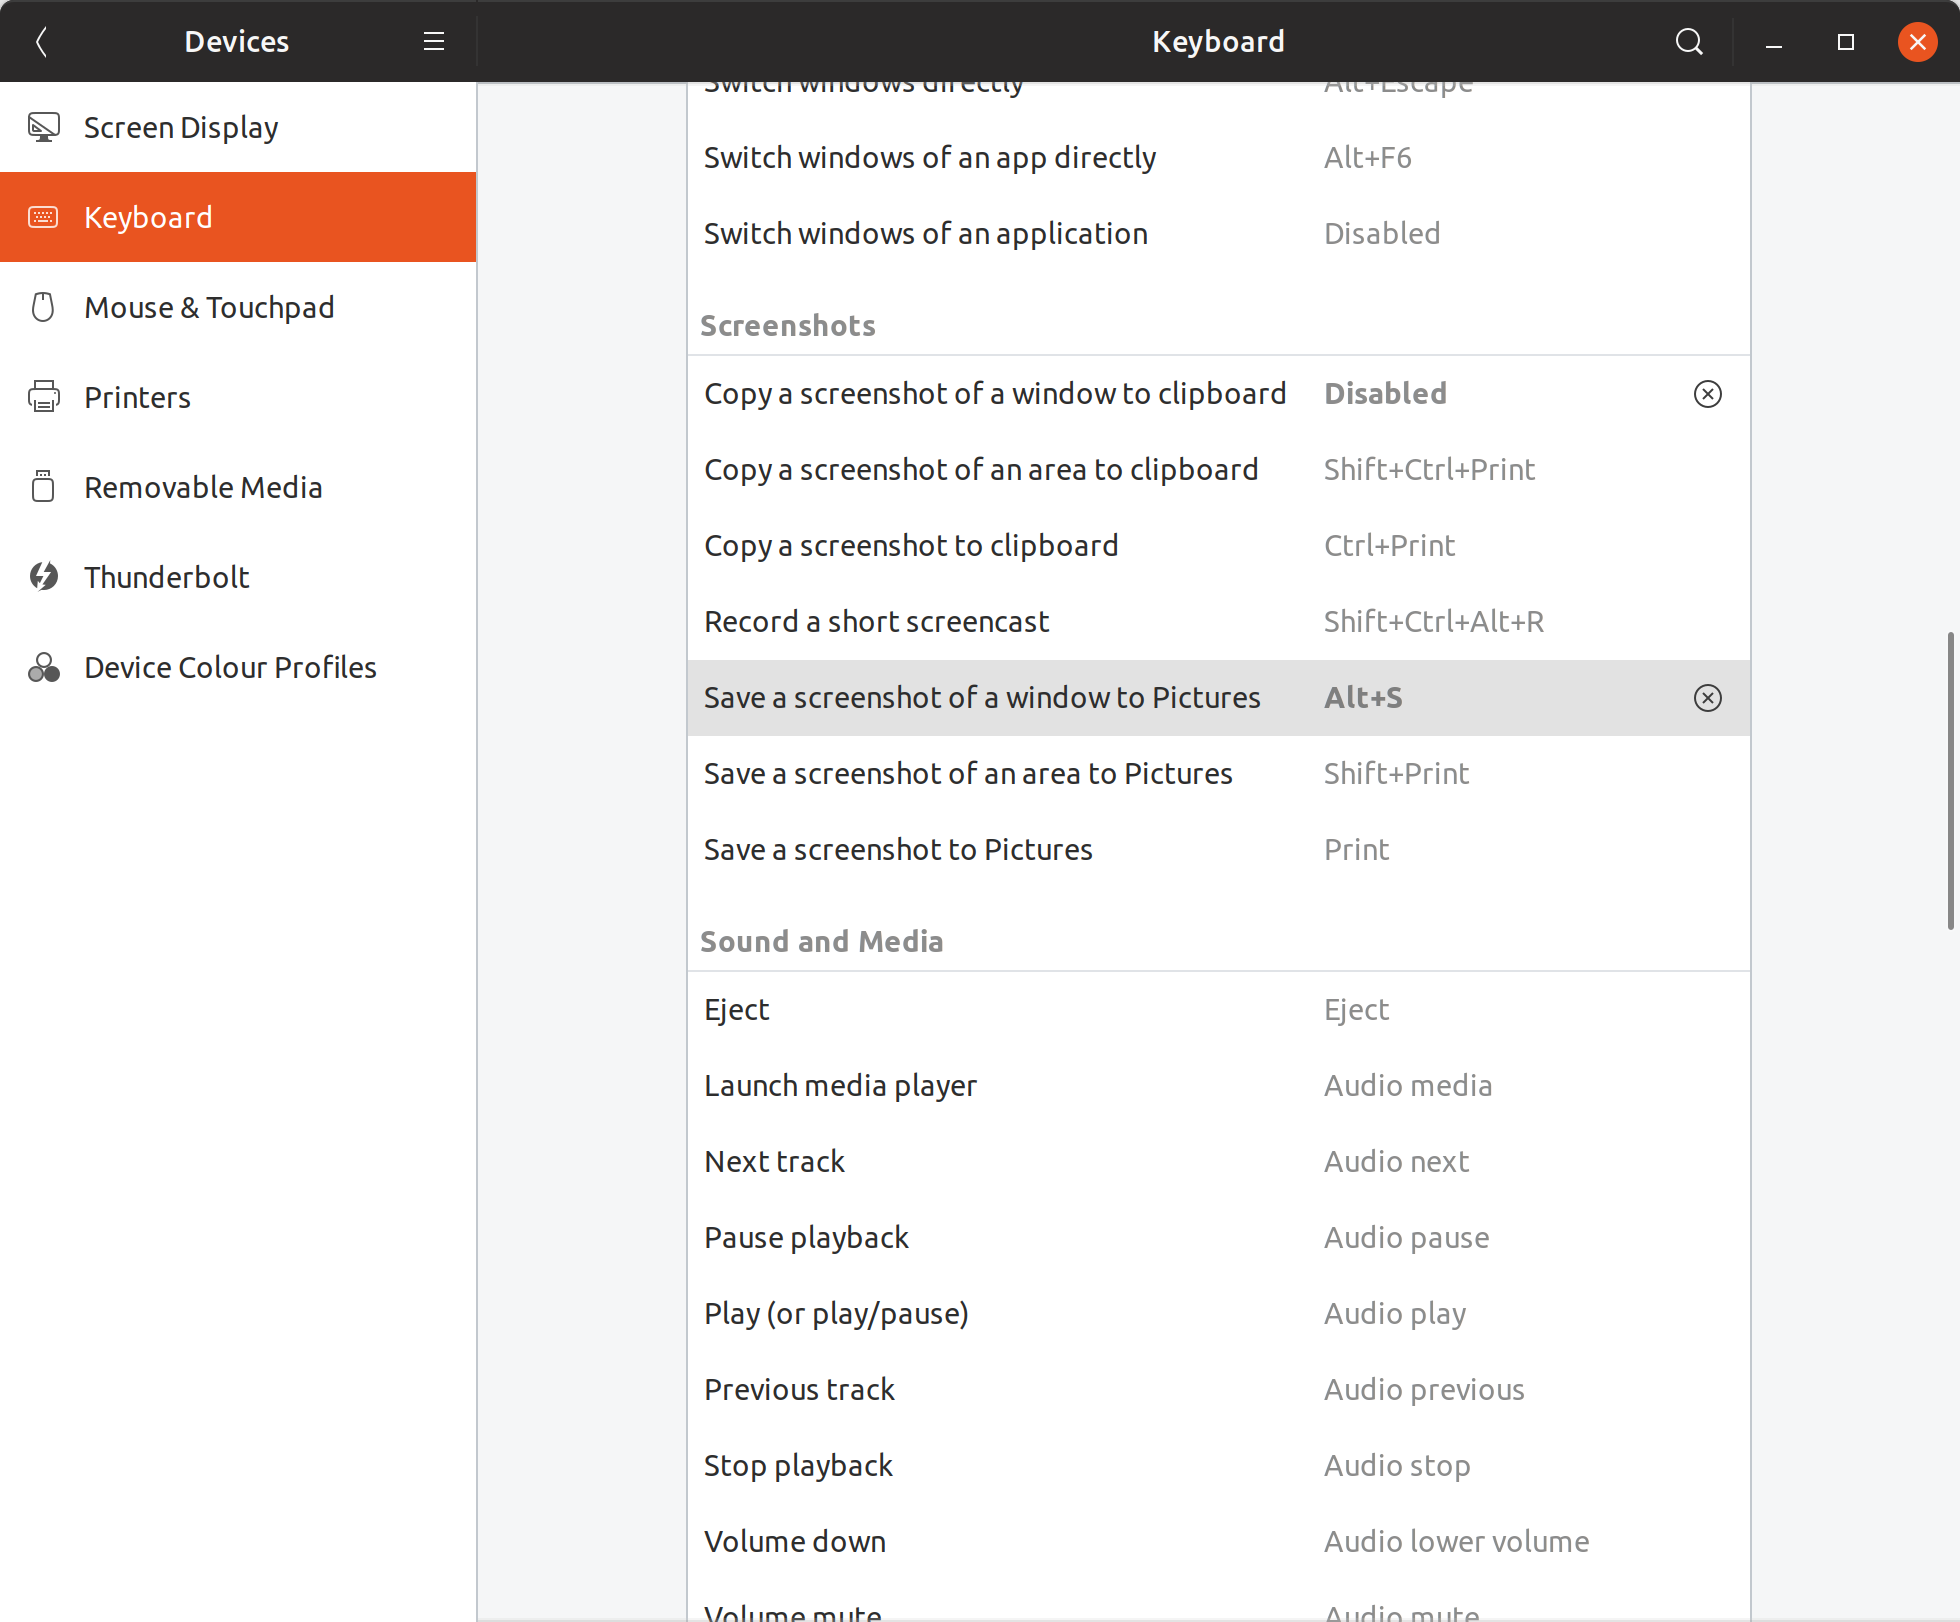Edit the Previous track shortcut
This screenshot has width=1960, height=1622.
point(1219,1390)
